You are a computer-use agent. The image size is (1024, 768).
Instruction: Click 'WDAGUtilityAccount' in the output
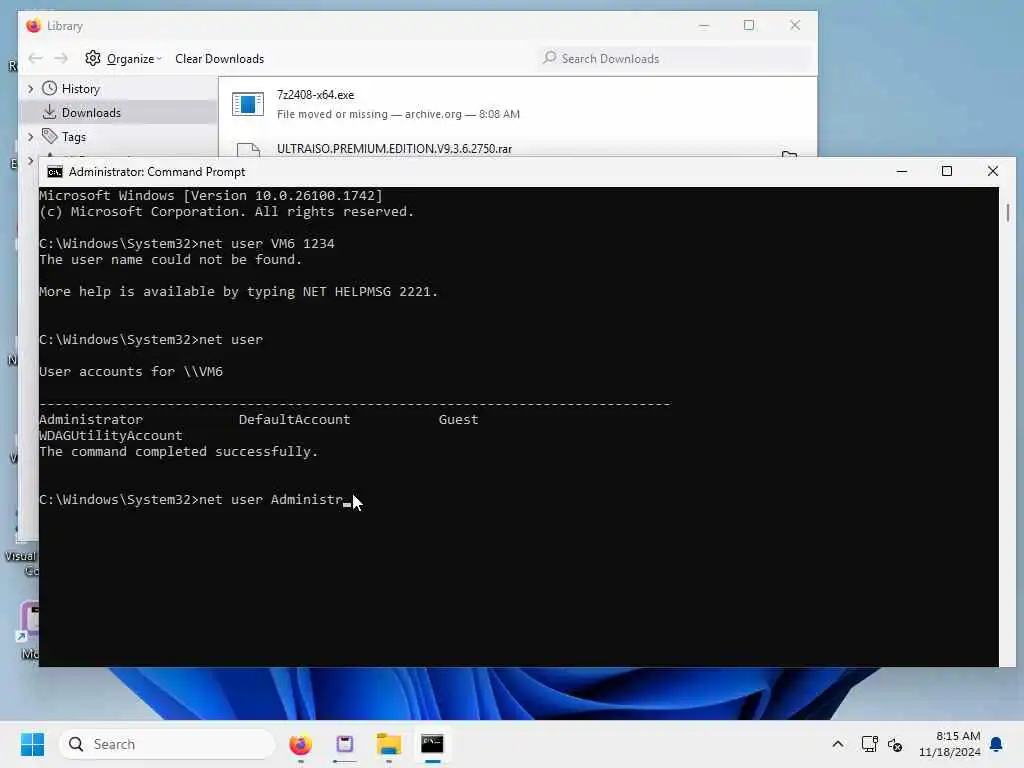tap(110, 436)
